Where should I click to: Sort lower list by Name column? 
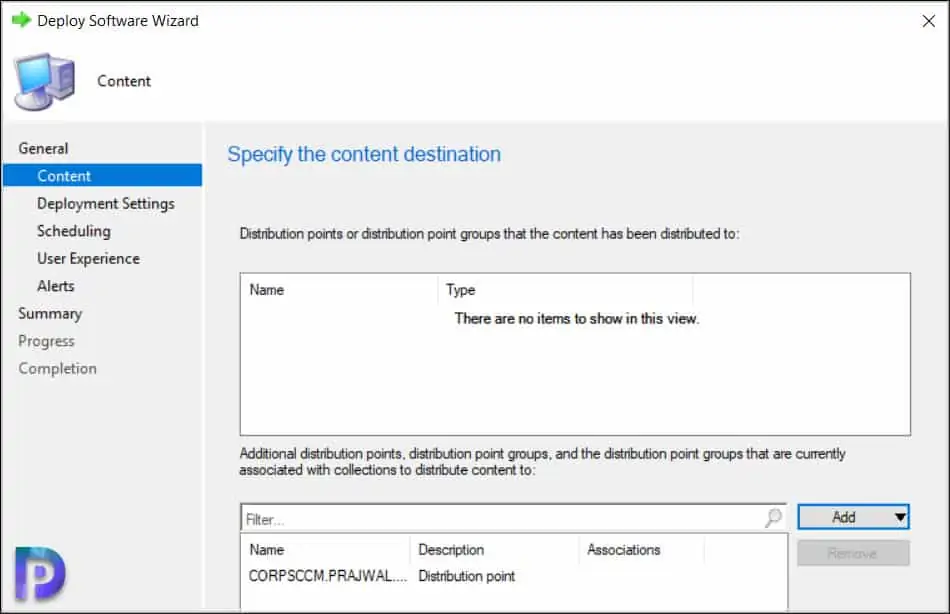coord(325,550)
